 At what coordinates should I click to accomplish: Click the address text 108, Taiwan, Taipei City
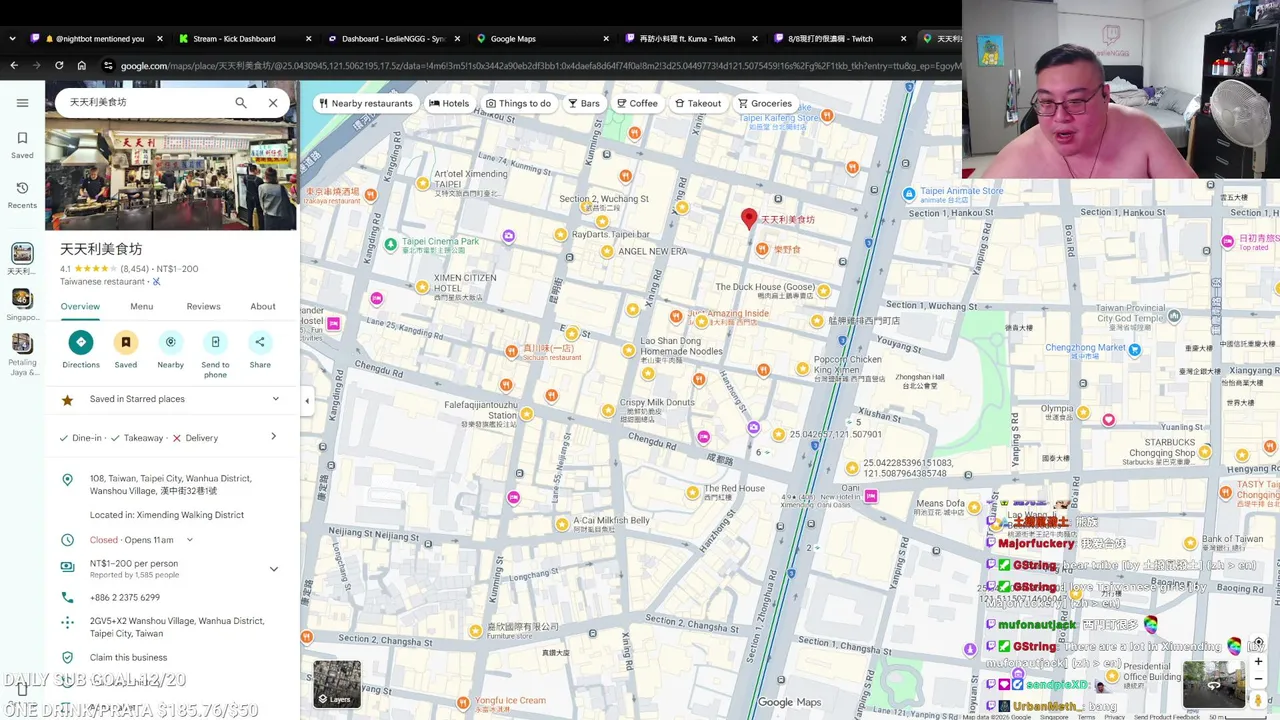tap(170, 485)
